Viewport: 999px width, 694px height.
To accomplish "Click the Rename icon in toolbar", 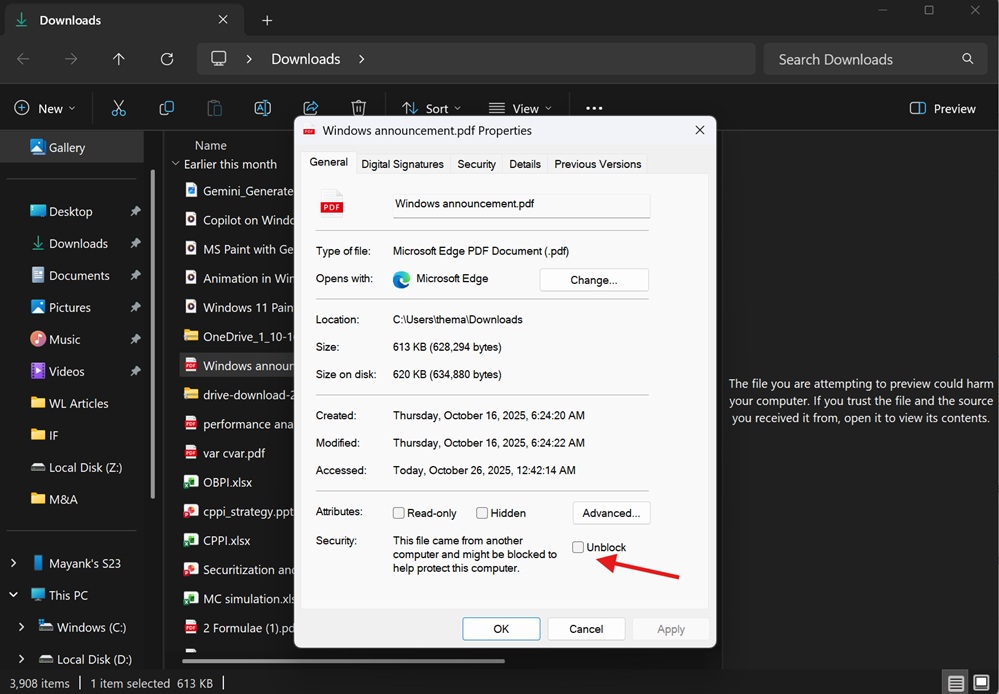I will tap(263, 108).
